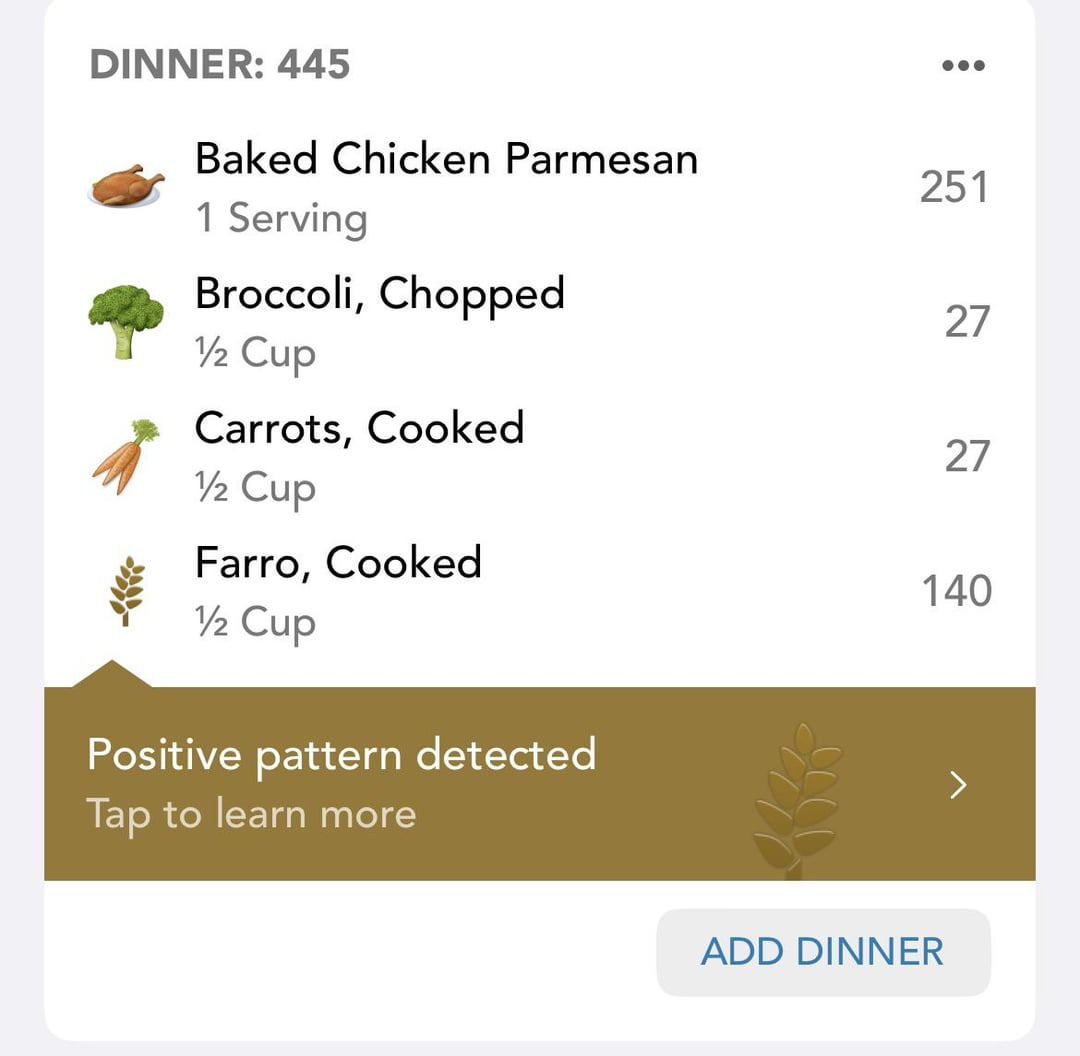This screenshot has height=1056, width=1080.
Task: Tap the DINNER: 445 header
Action: [x=220, y=64]
